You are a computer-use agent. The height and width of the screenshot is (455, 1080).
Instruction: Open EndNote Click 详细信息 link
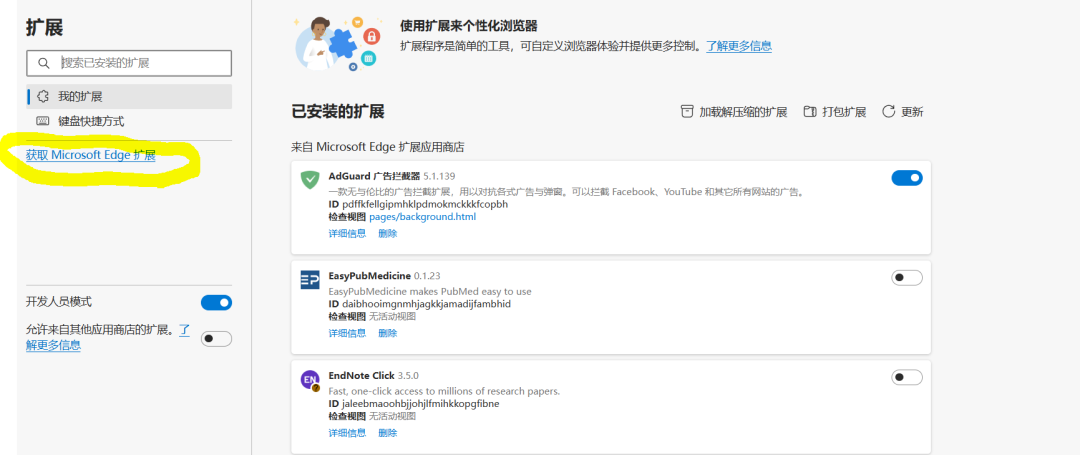tap(347, 433)
